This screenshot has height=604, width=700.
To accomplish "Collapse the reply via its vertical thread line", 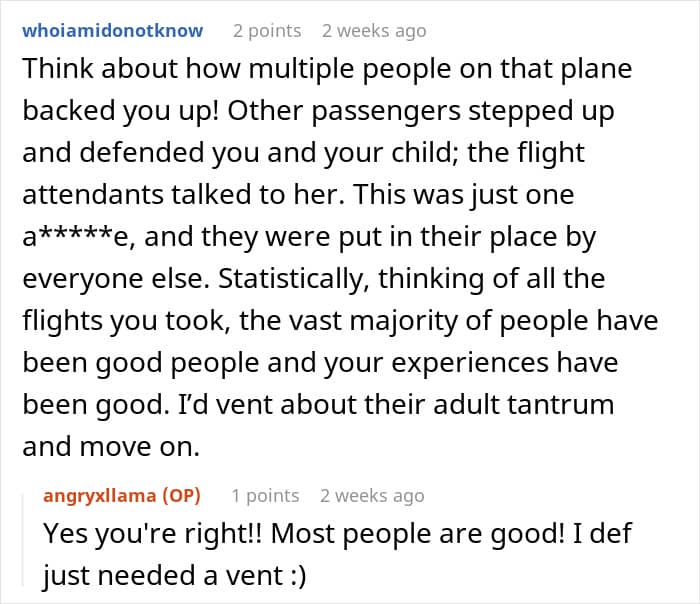I will click(x=23, y=539).
